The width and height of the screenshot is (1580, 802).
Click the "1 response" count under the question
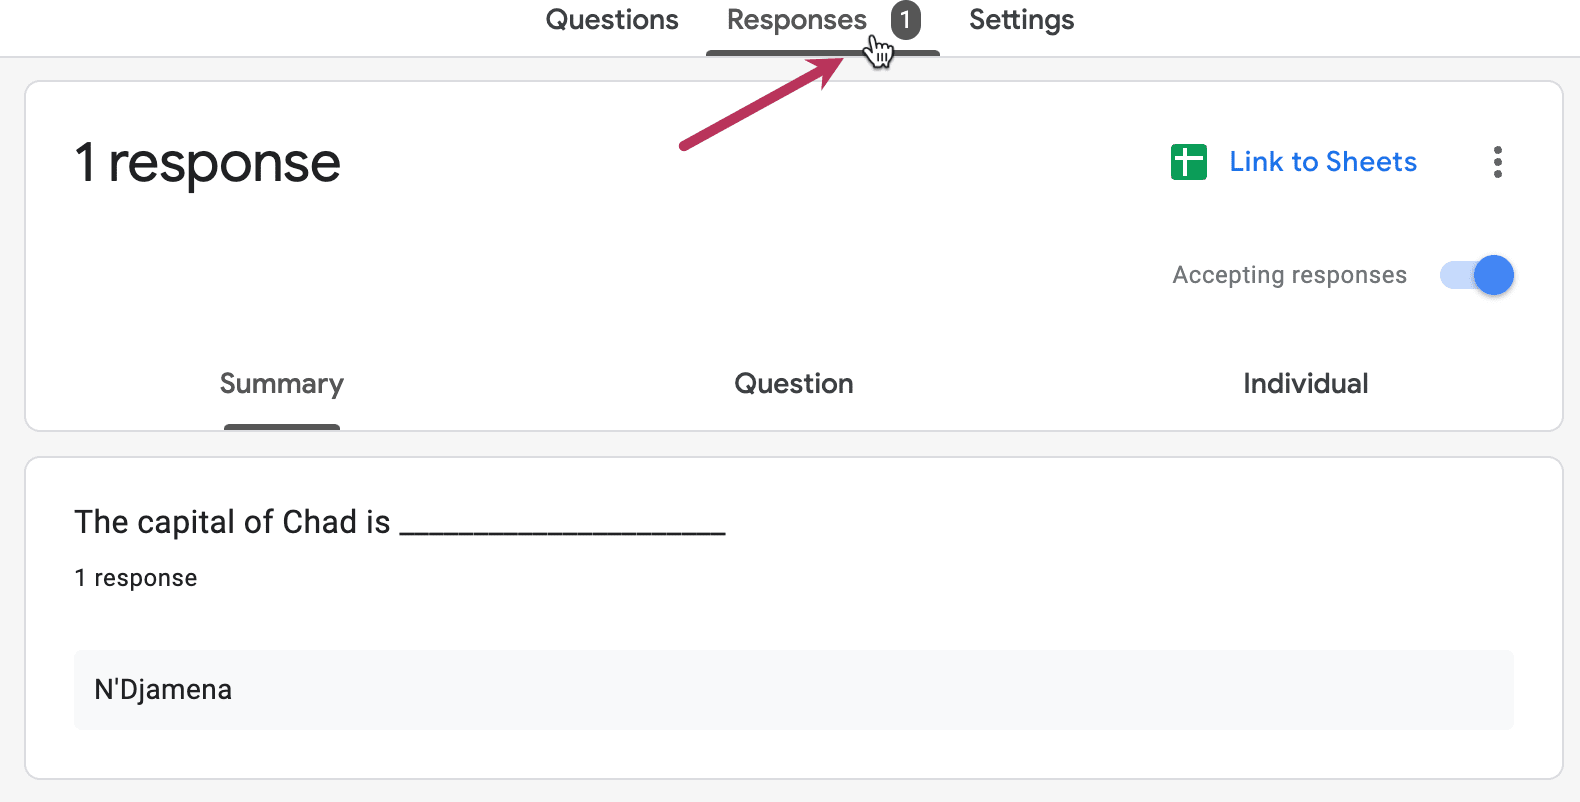(x=135, y=577)
